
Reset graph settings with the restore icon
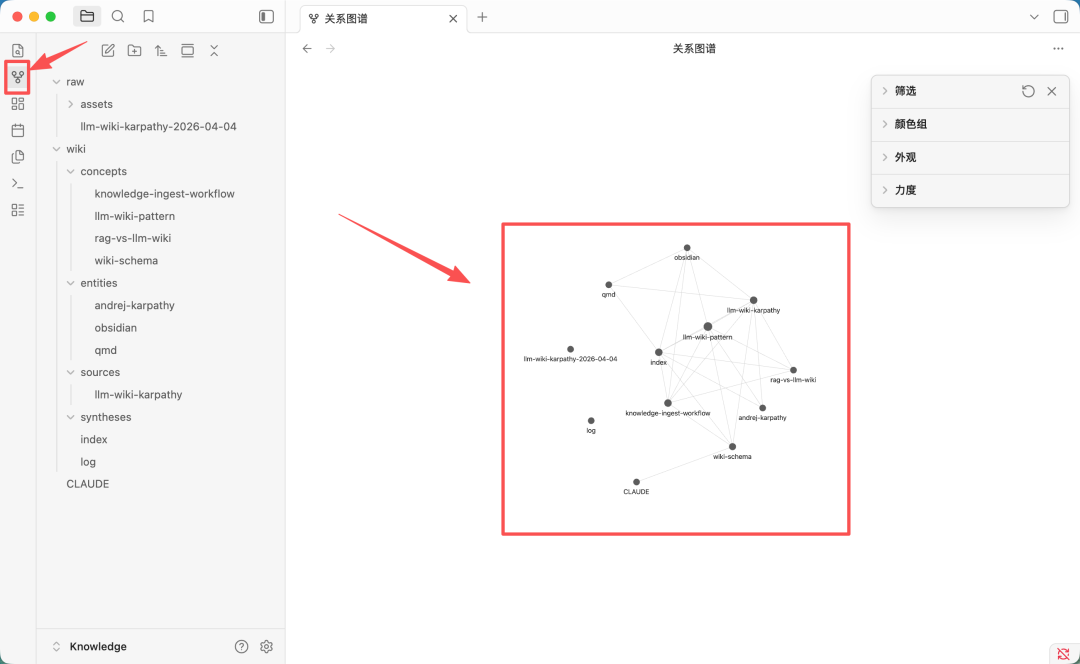(x=1028, y=90)
